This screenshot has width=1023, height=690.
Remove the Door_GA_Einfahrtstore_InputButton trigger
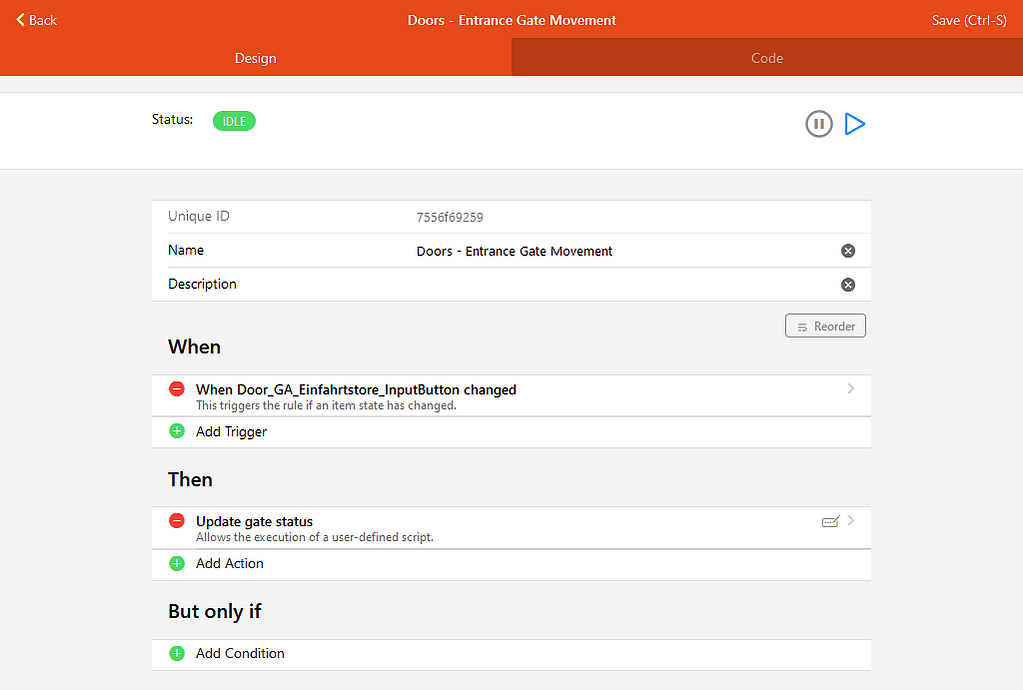[x=177, y=389]
